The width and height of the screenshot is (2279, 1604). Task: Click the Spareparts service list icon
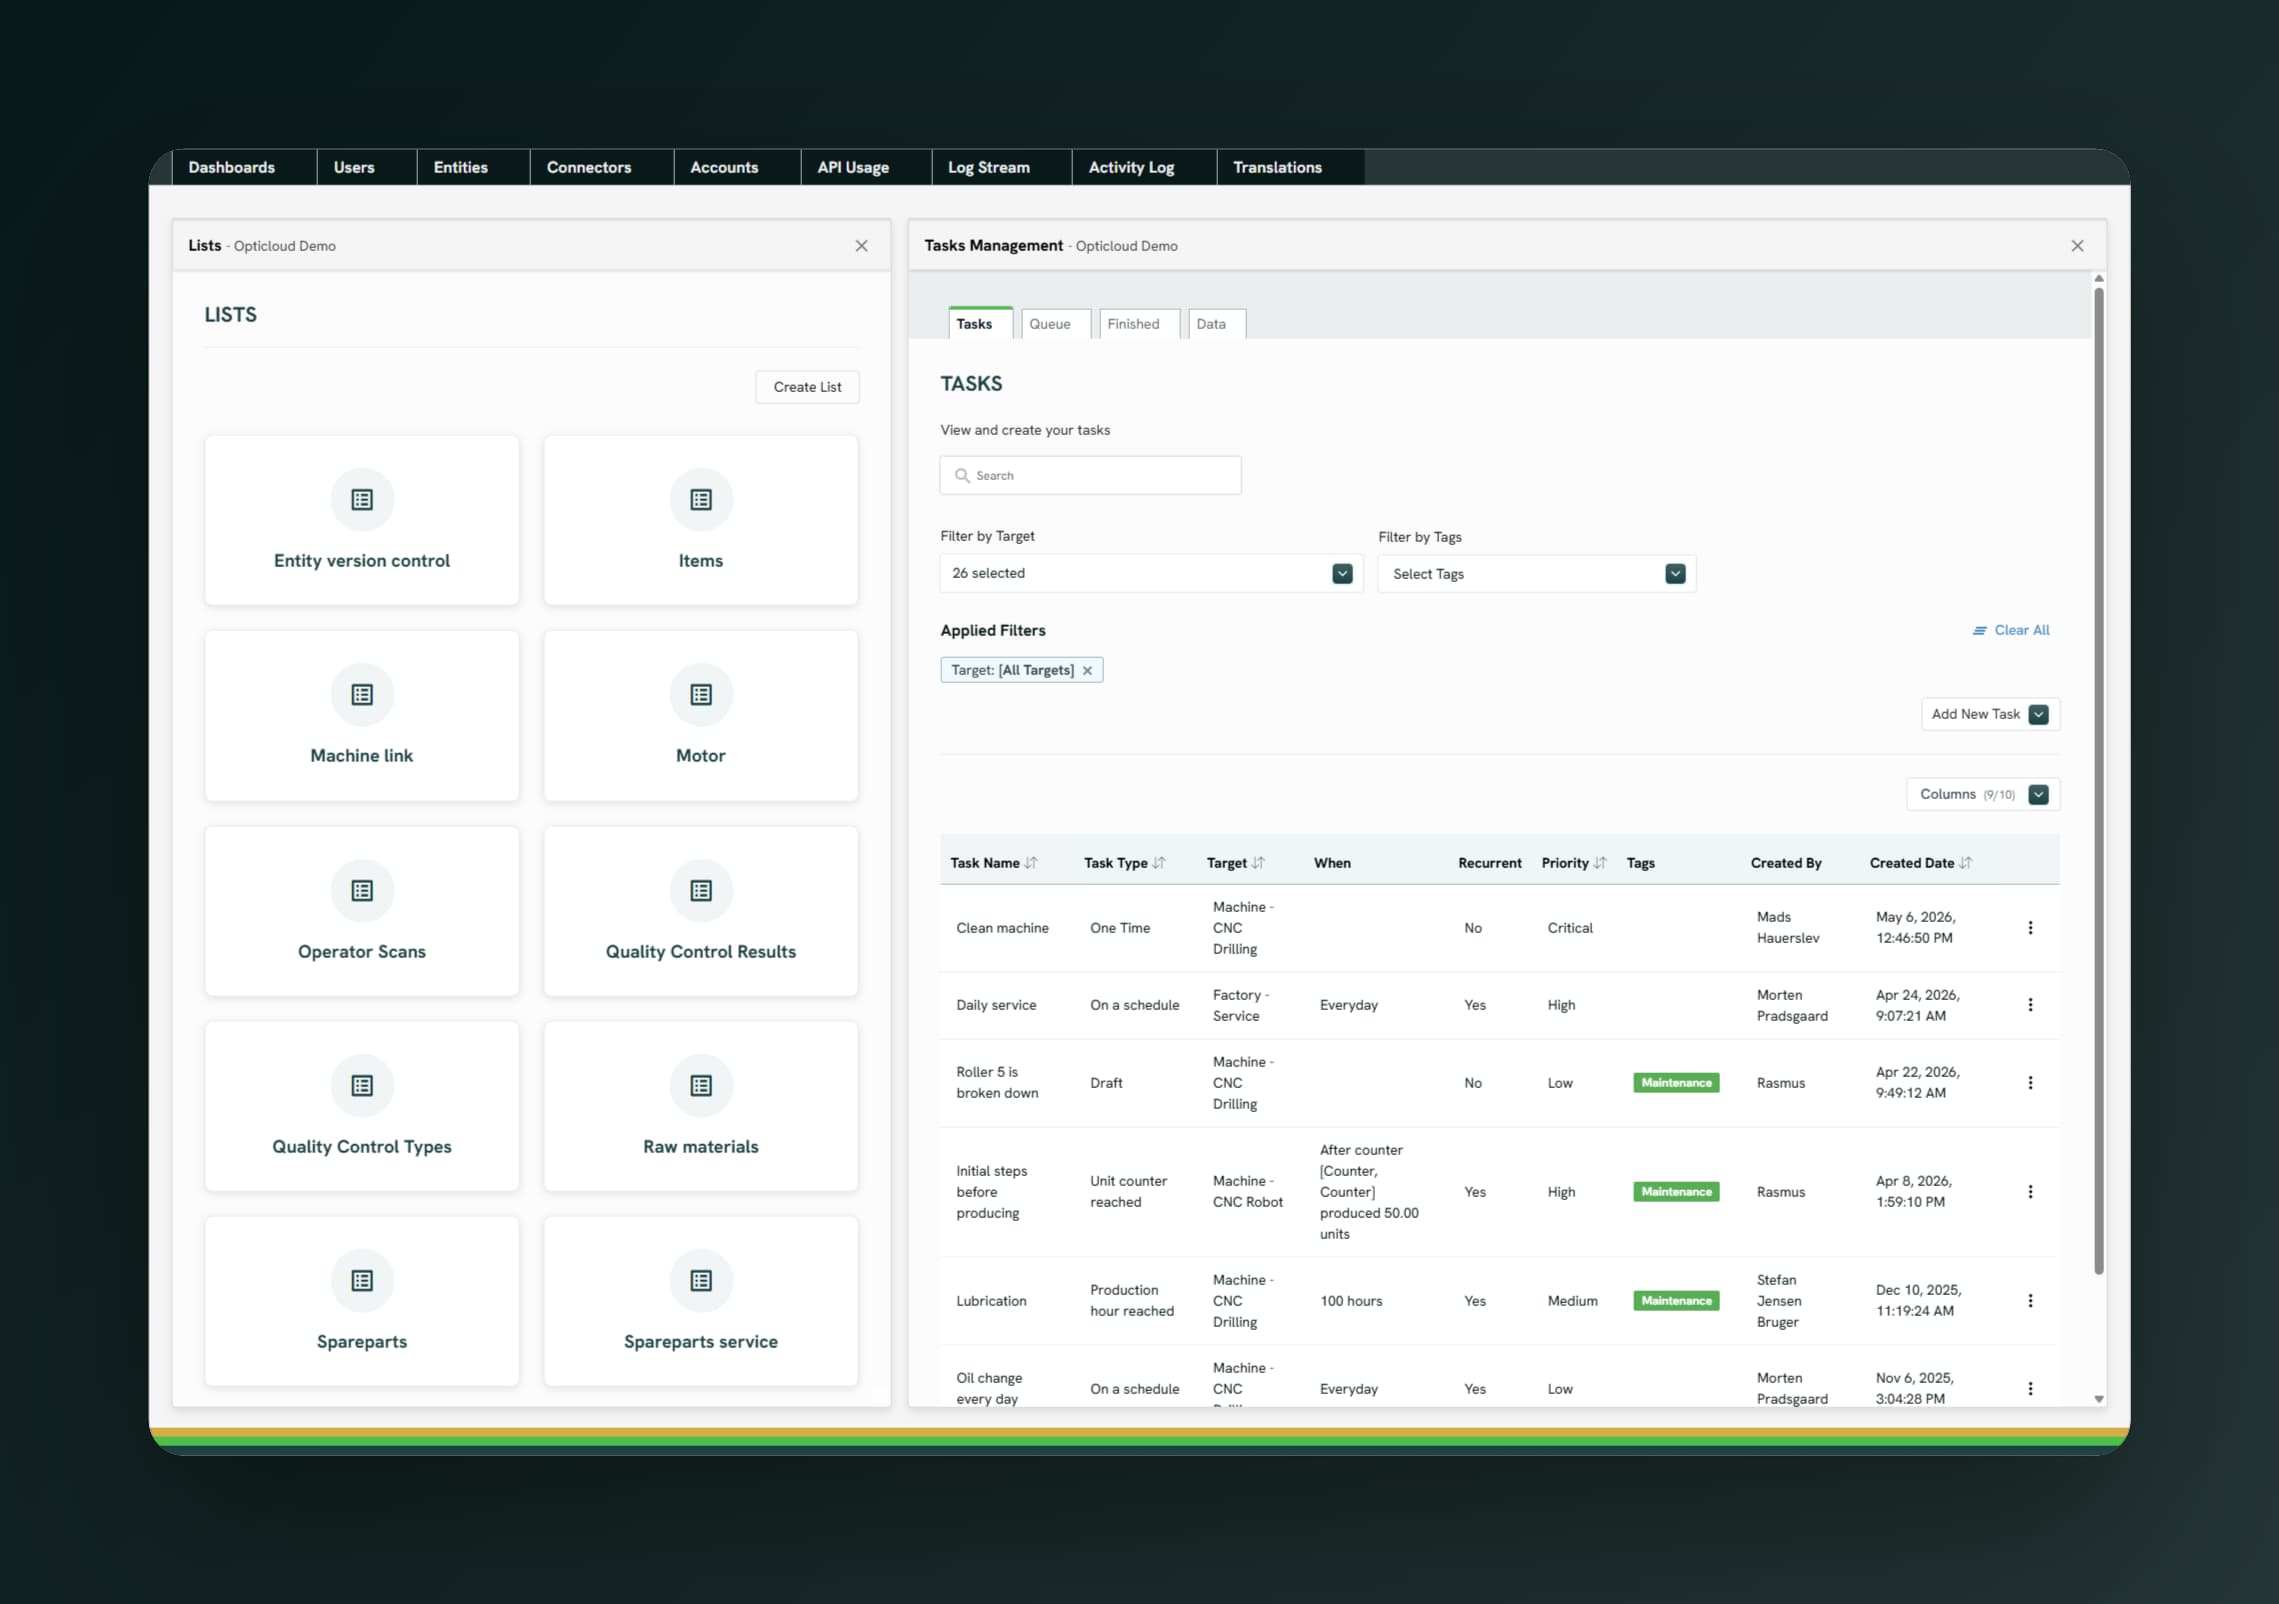701,1280
